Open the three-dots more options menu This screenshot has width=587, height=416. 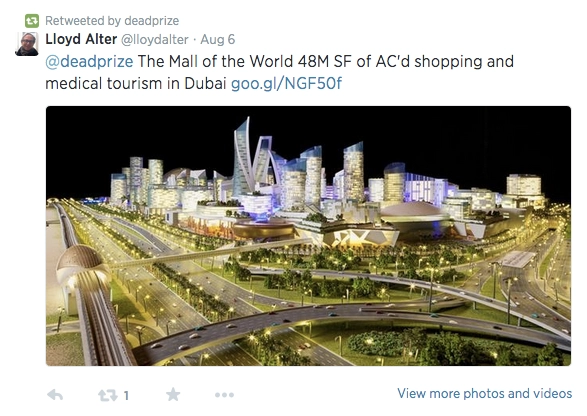pyautogui.click(x=224, y=395)
